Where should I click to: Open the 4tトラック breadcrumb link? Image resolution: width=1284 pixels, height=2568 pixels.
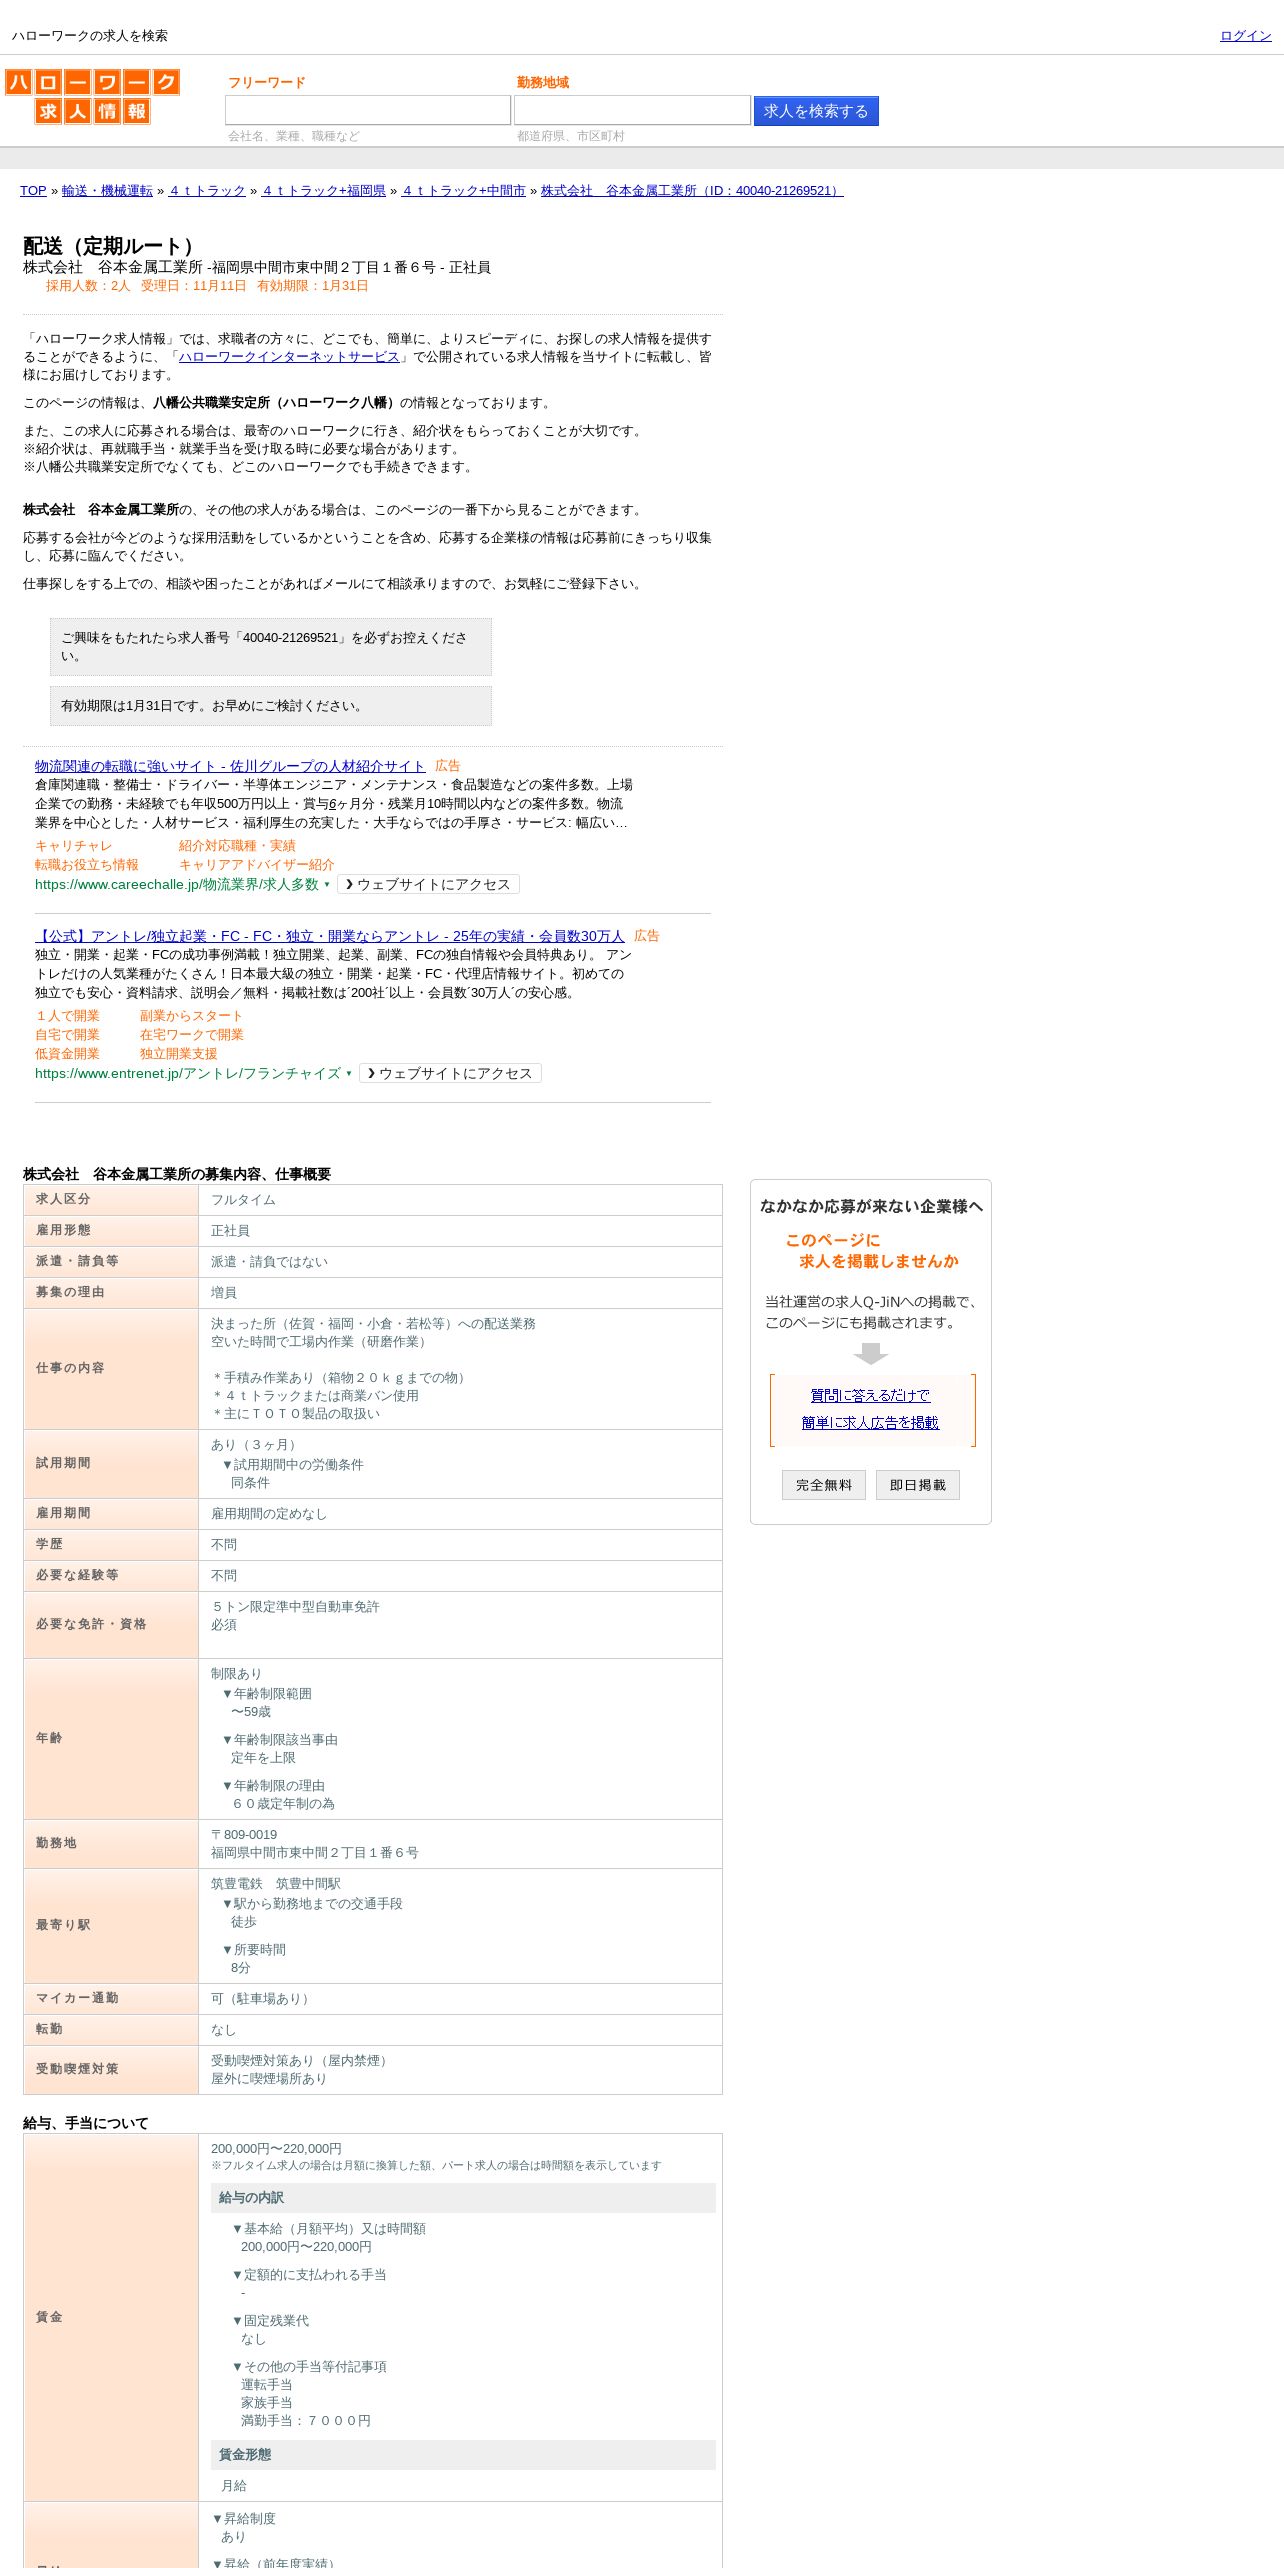click(207, 191)
